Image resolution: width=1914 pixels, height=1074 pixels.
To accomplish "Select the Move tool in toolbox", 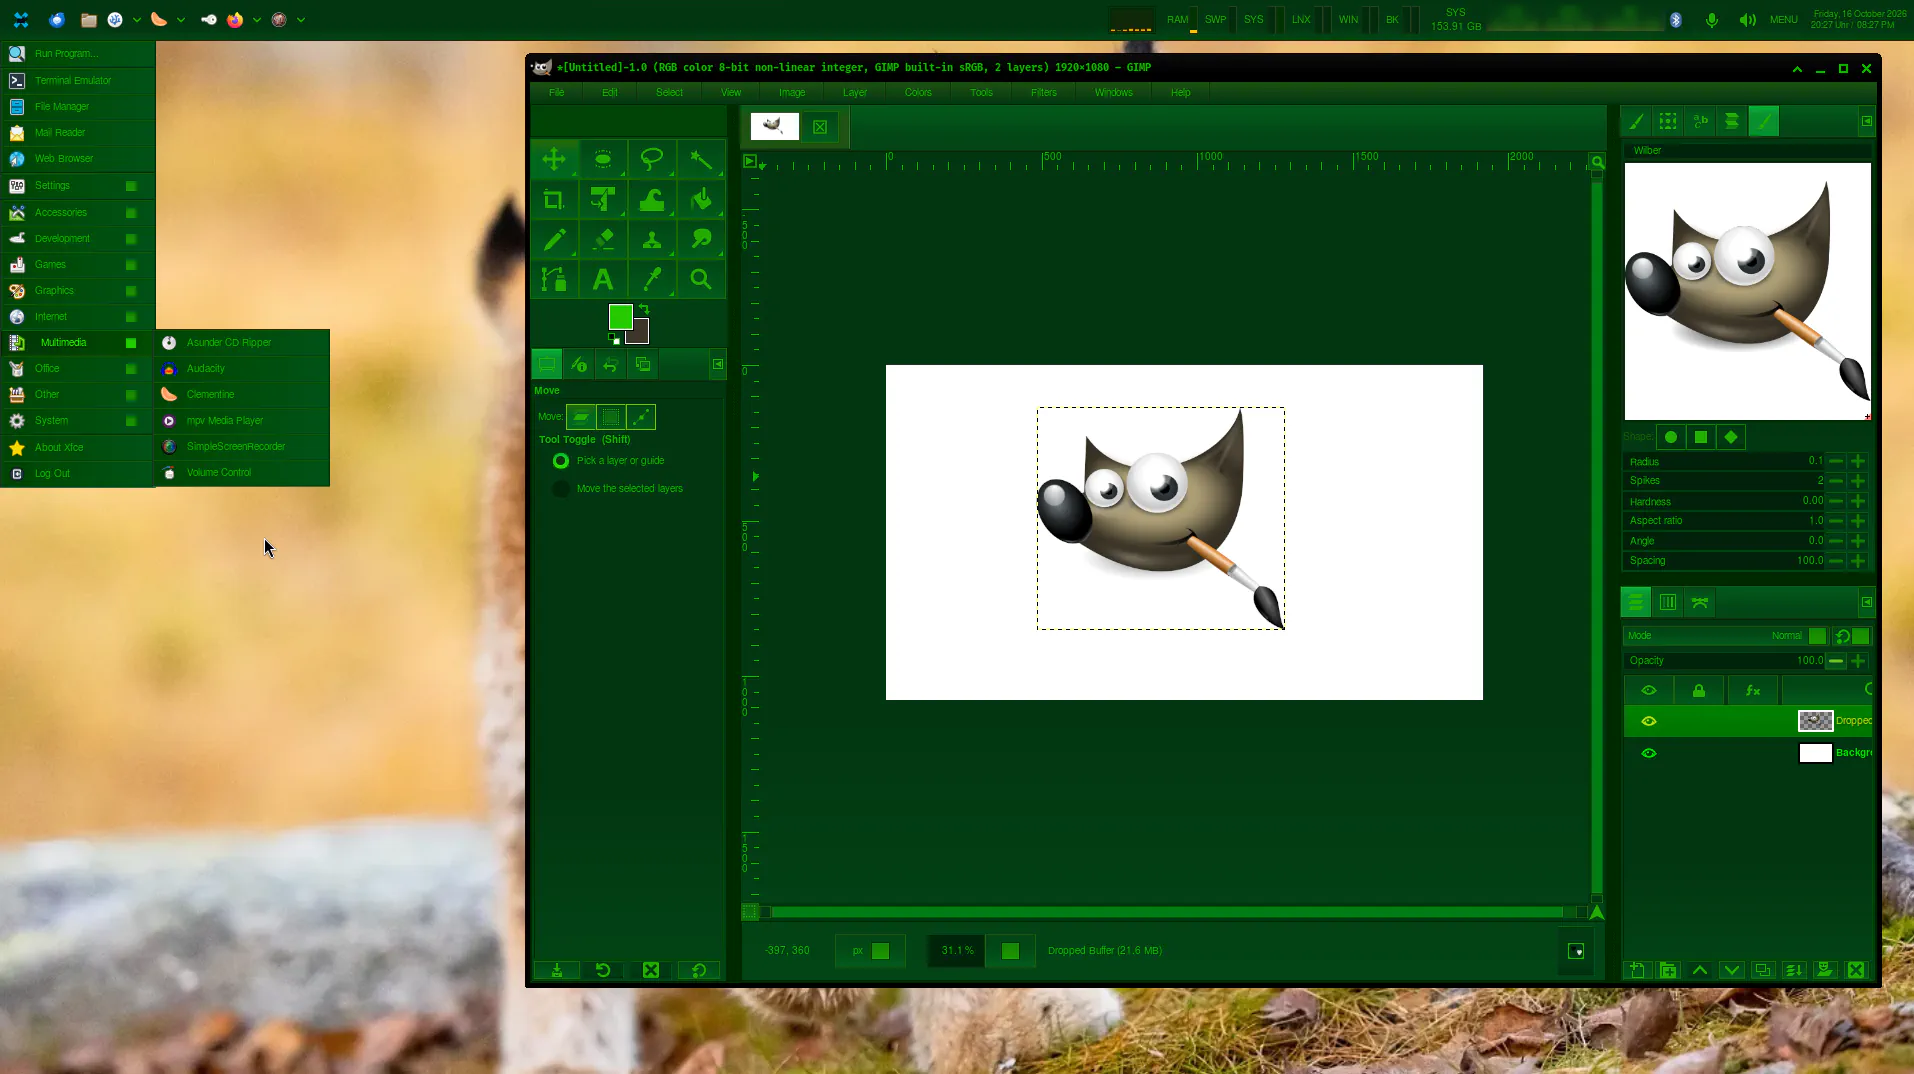I will 554,160.
